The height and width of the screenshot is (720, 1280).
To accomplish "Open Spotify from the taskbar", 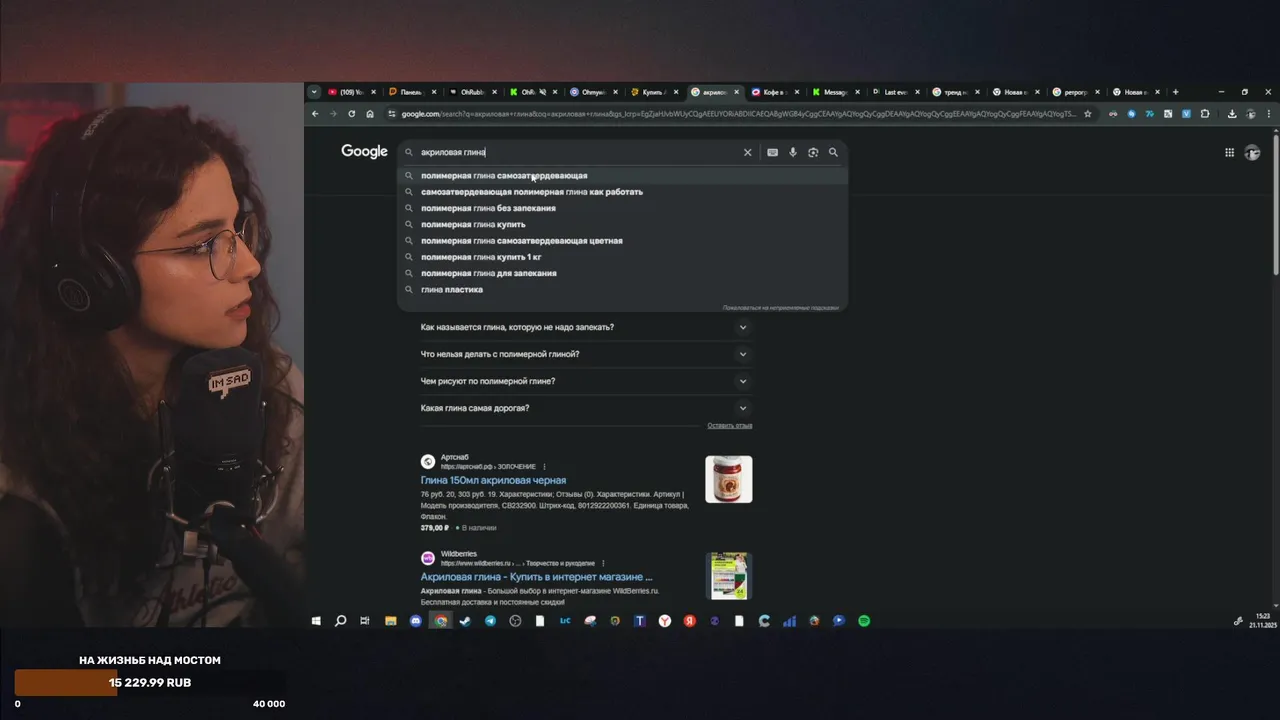I will [864, 621].
